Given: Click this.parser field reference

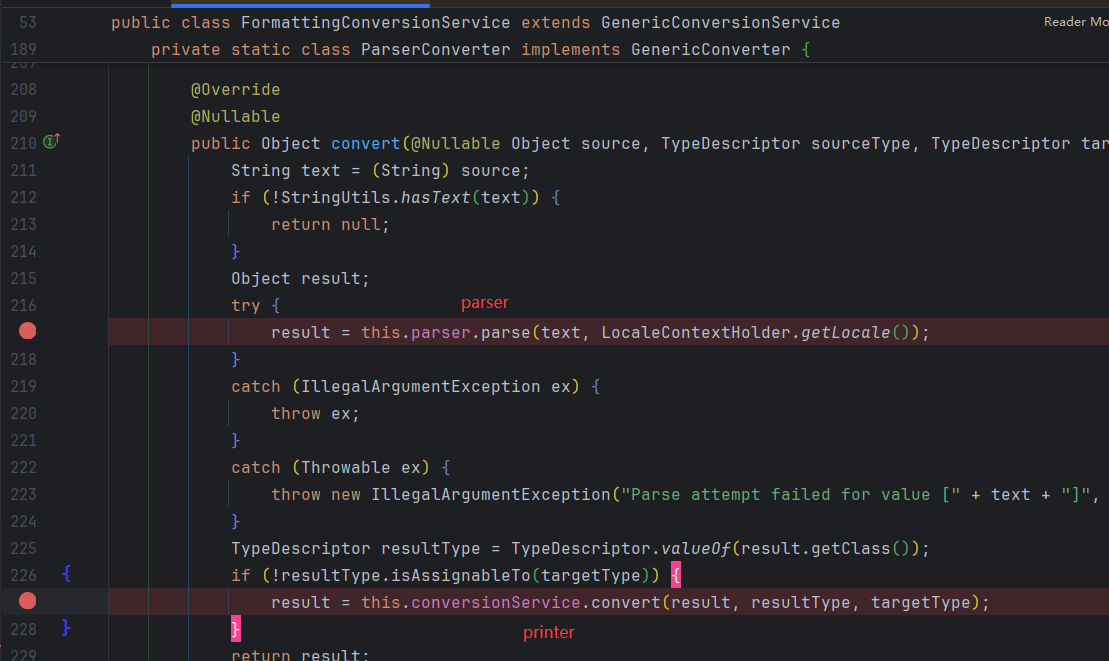Looking at the screenshot, I should coord(416,332).
